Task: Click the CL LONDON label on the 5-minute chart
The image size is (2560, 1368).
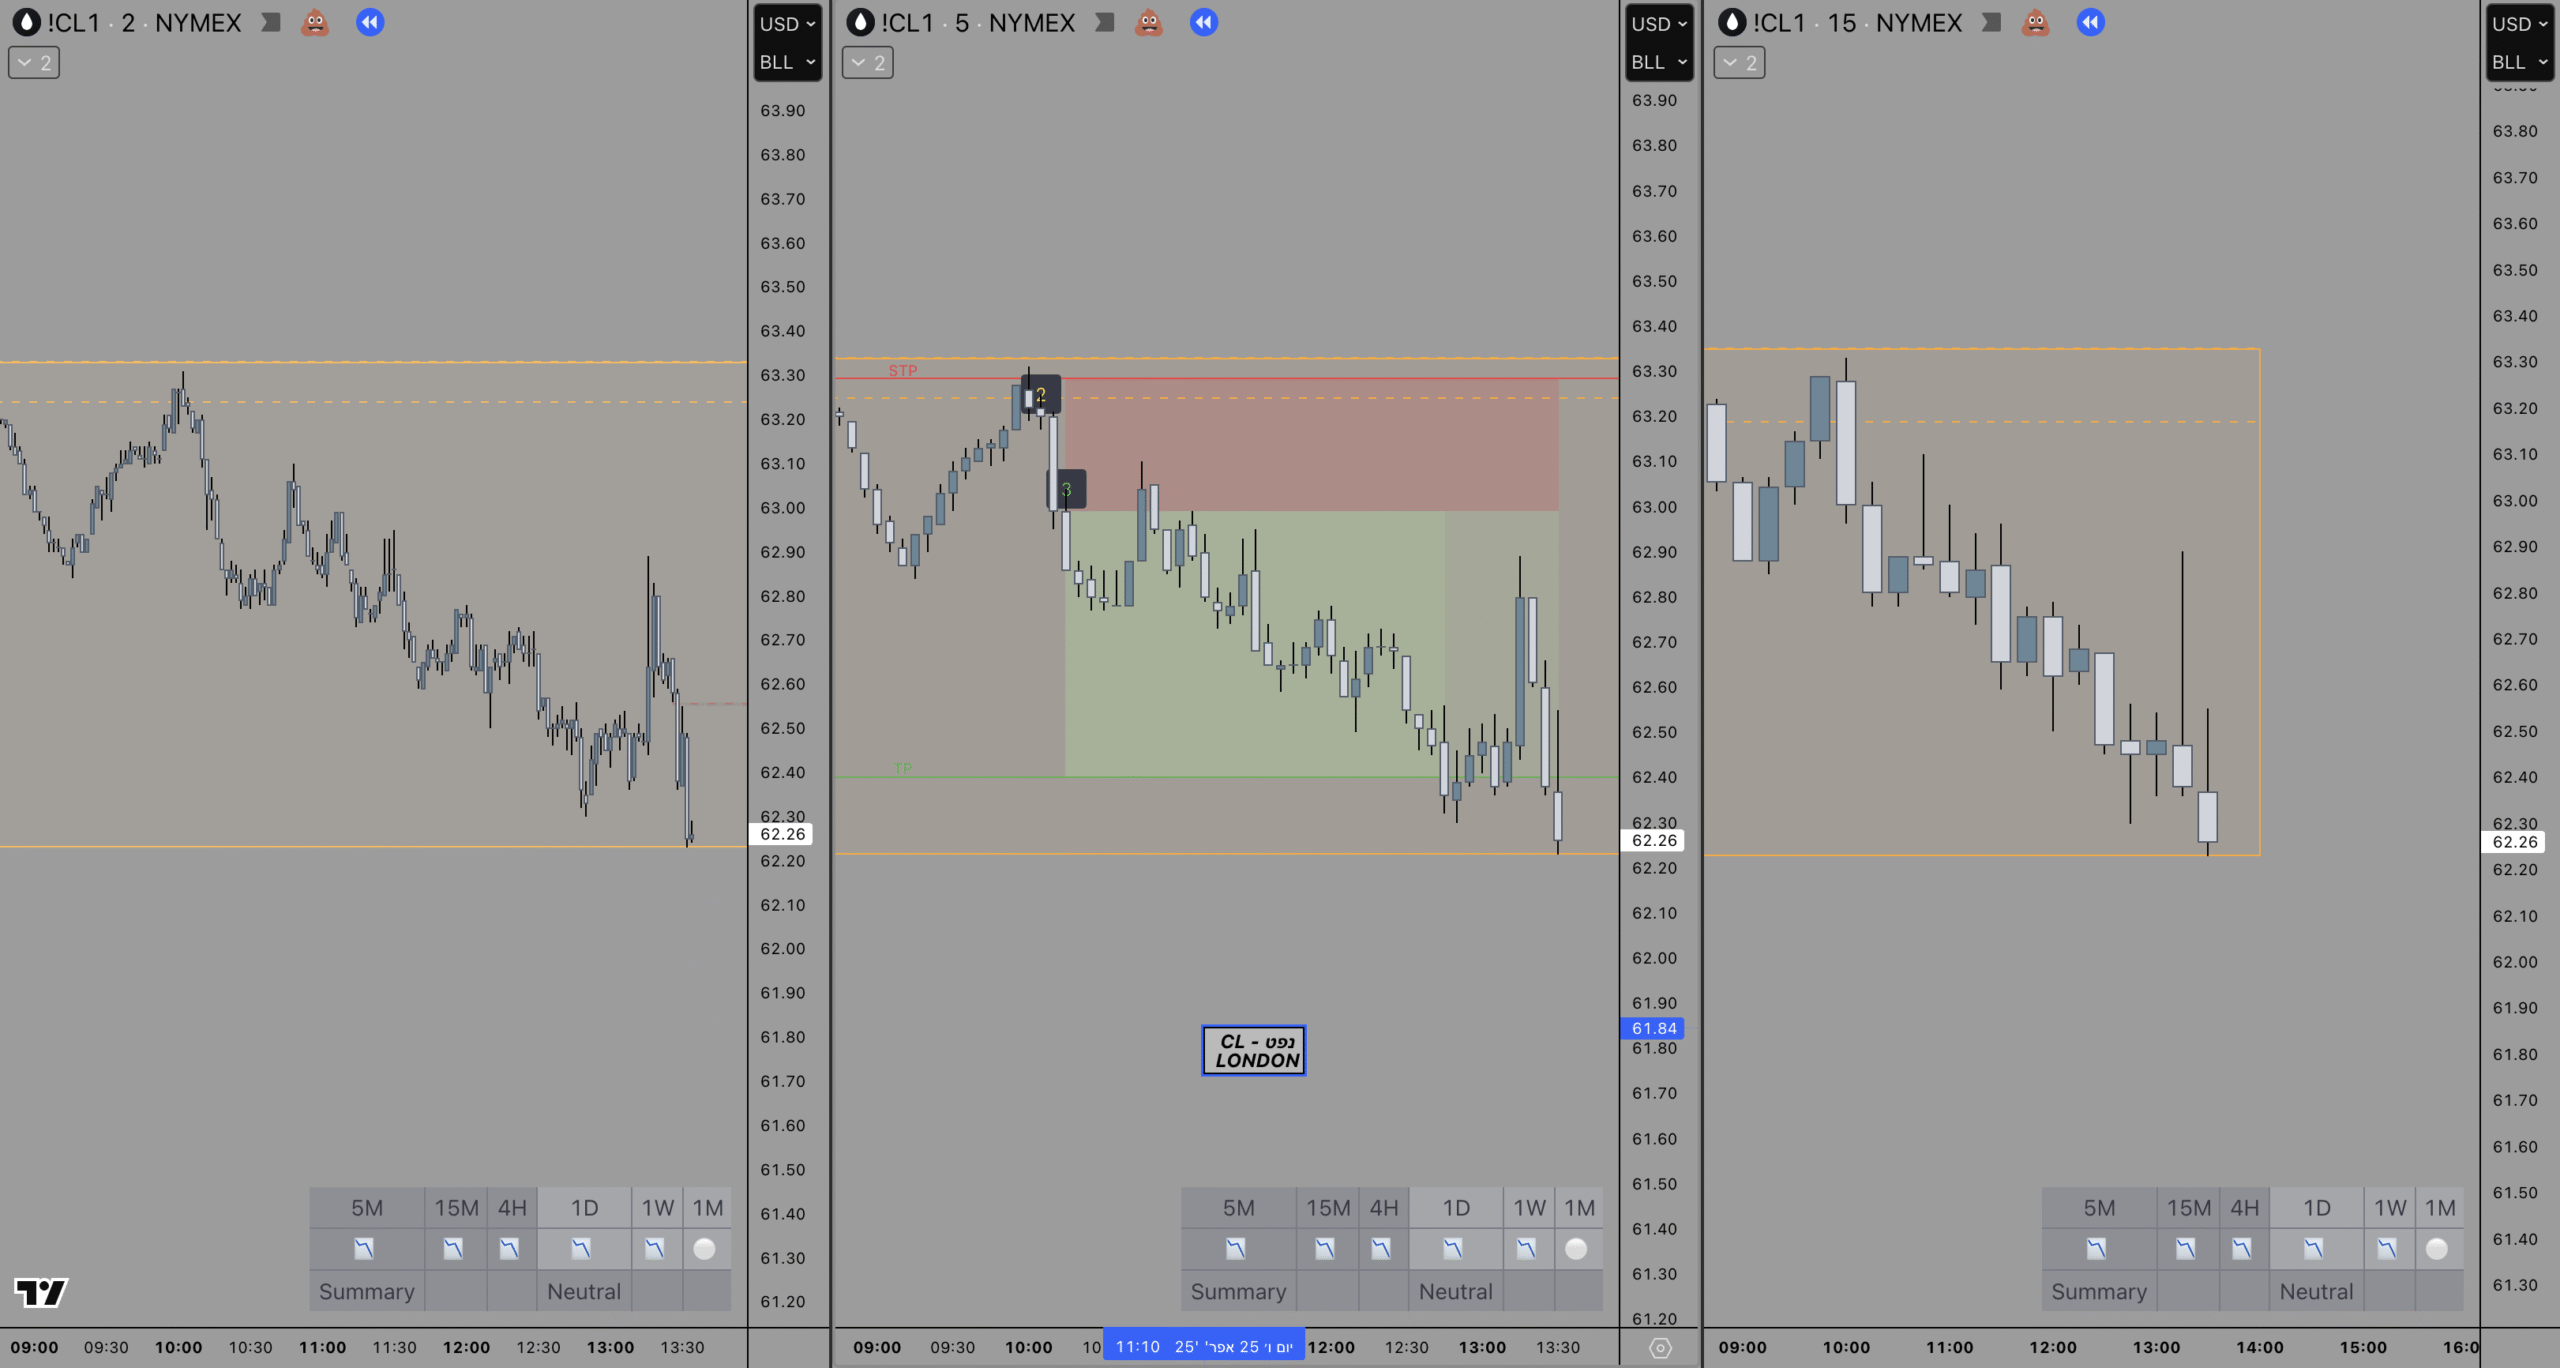Action: (x=1254, y=1050)
